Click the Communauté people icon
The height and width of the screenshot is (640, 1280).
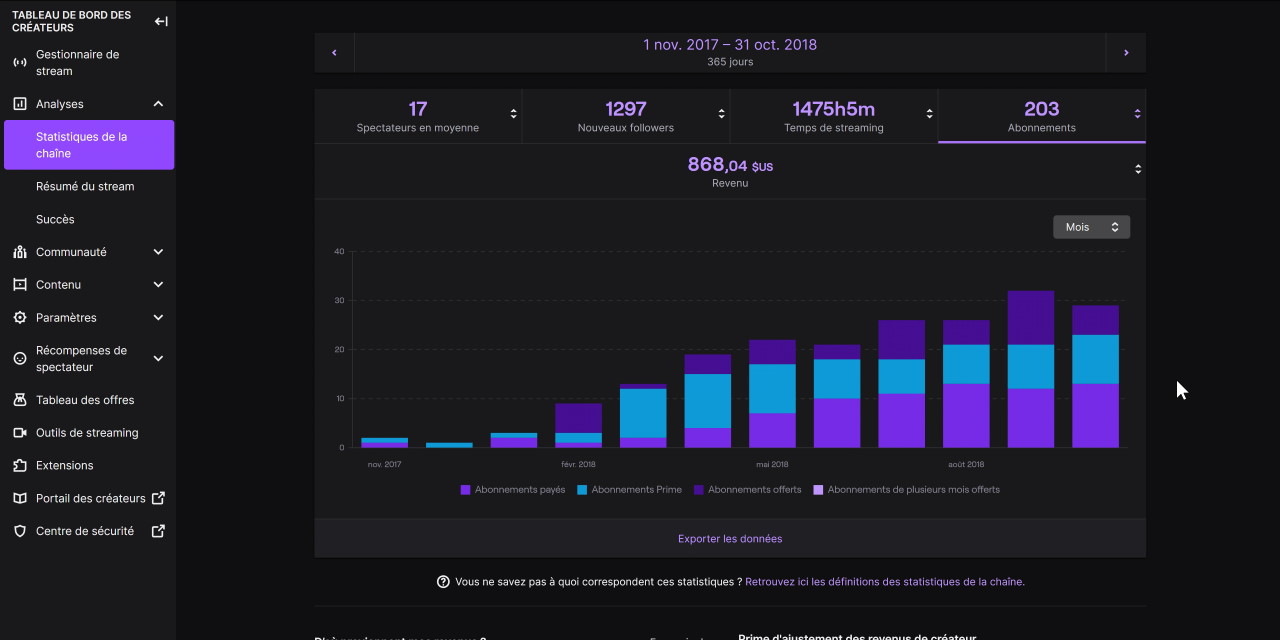pyautogui.click(x=19, y=252)
